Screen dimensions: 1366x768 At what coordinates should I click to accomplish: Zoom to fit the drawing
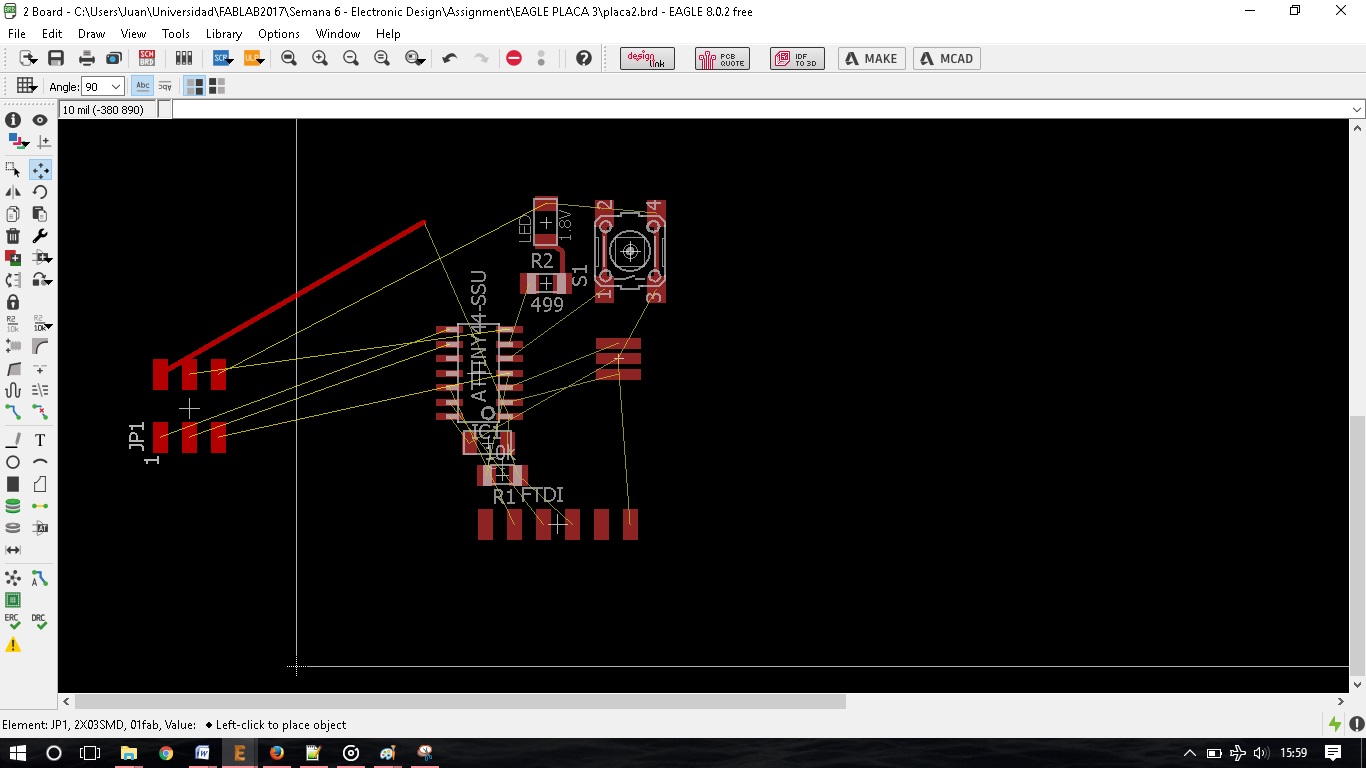click(x=289, y=58)
